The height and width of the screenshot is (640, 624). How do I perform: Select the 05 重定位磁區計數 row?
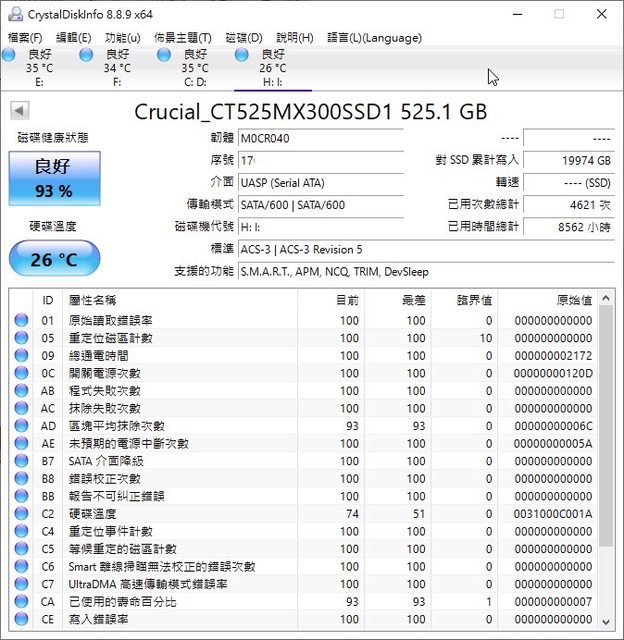200,338
